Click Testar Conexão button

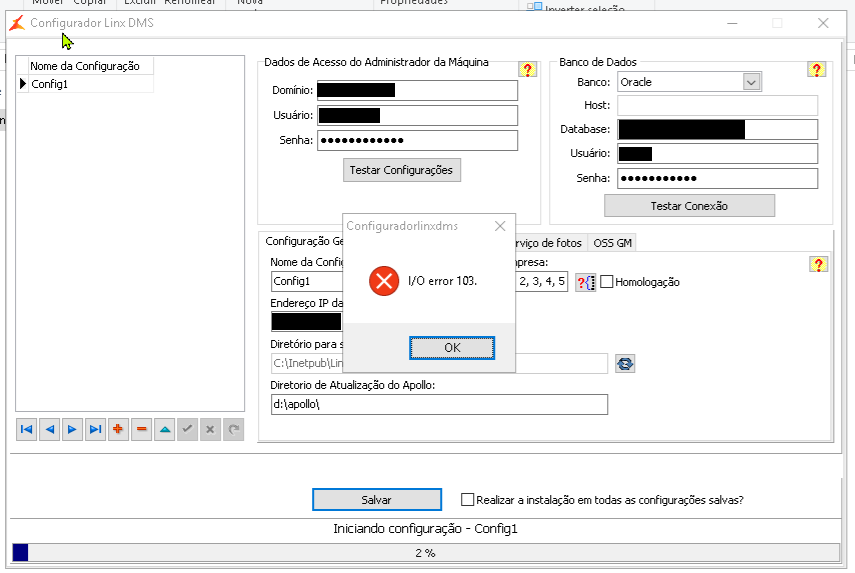coord(689,206)
